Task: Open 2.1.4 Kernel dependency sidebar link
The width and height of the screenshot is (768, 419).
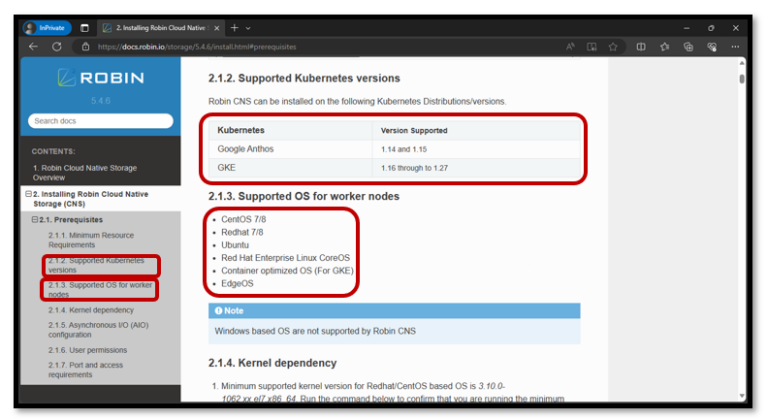Action: pos(91,310)
